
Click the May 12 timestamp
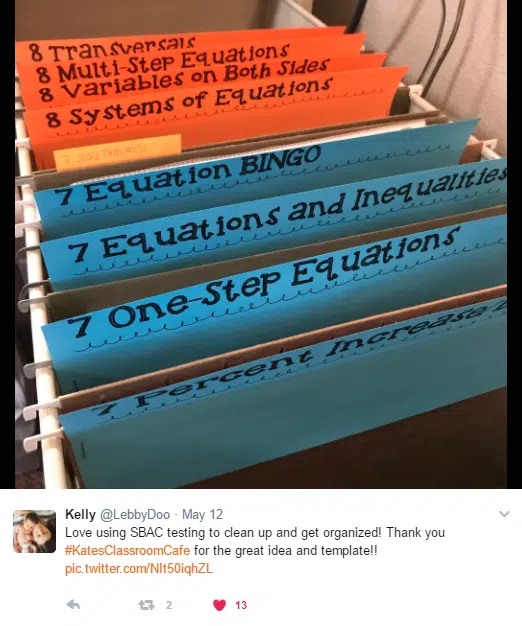point(202,515)
